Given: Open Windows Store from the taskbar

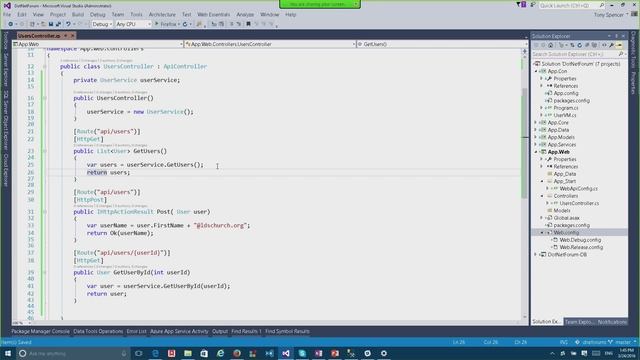Looking at the screenshot, I should point(204,353).
